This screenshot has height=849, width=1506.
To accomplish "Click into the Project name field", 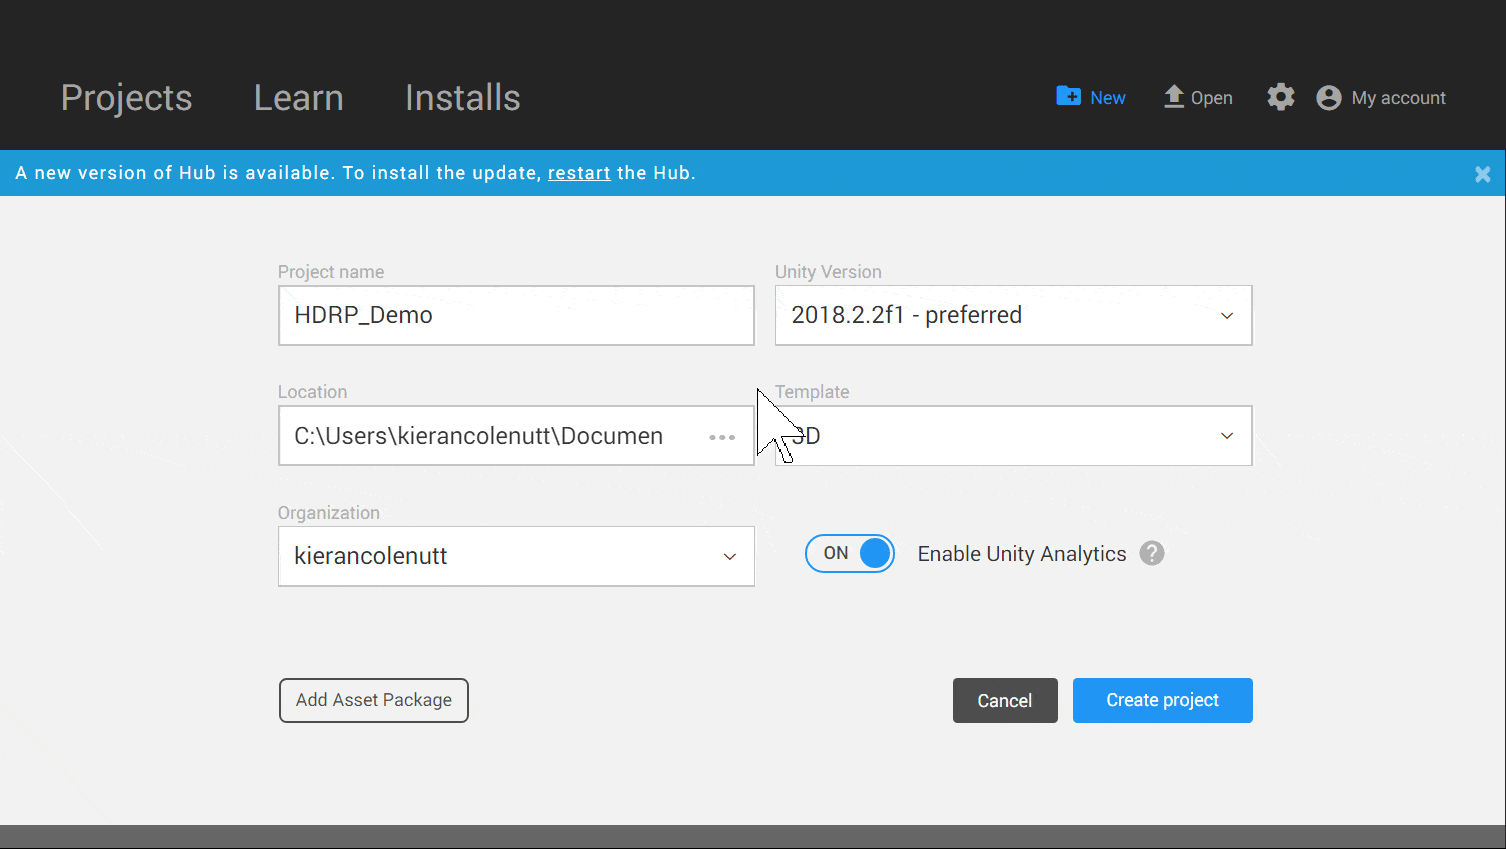I will pos(516,315).
